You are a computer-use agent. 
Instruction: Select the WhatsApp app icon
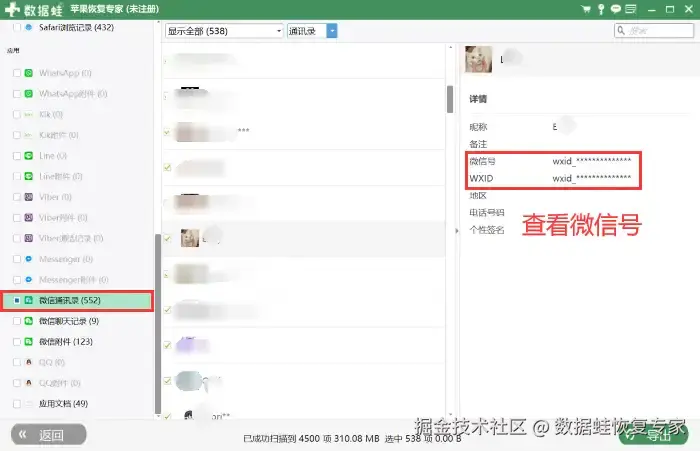click(x=29, y=73)
